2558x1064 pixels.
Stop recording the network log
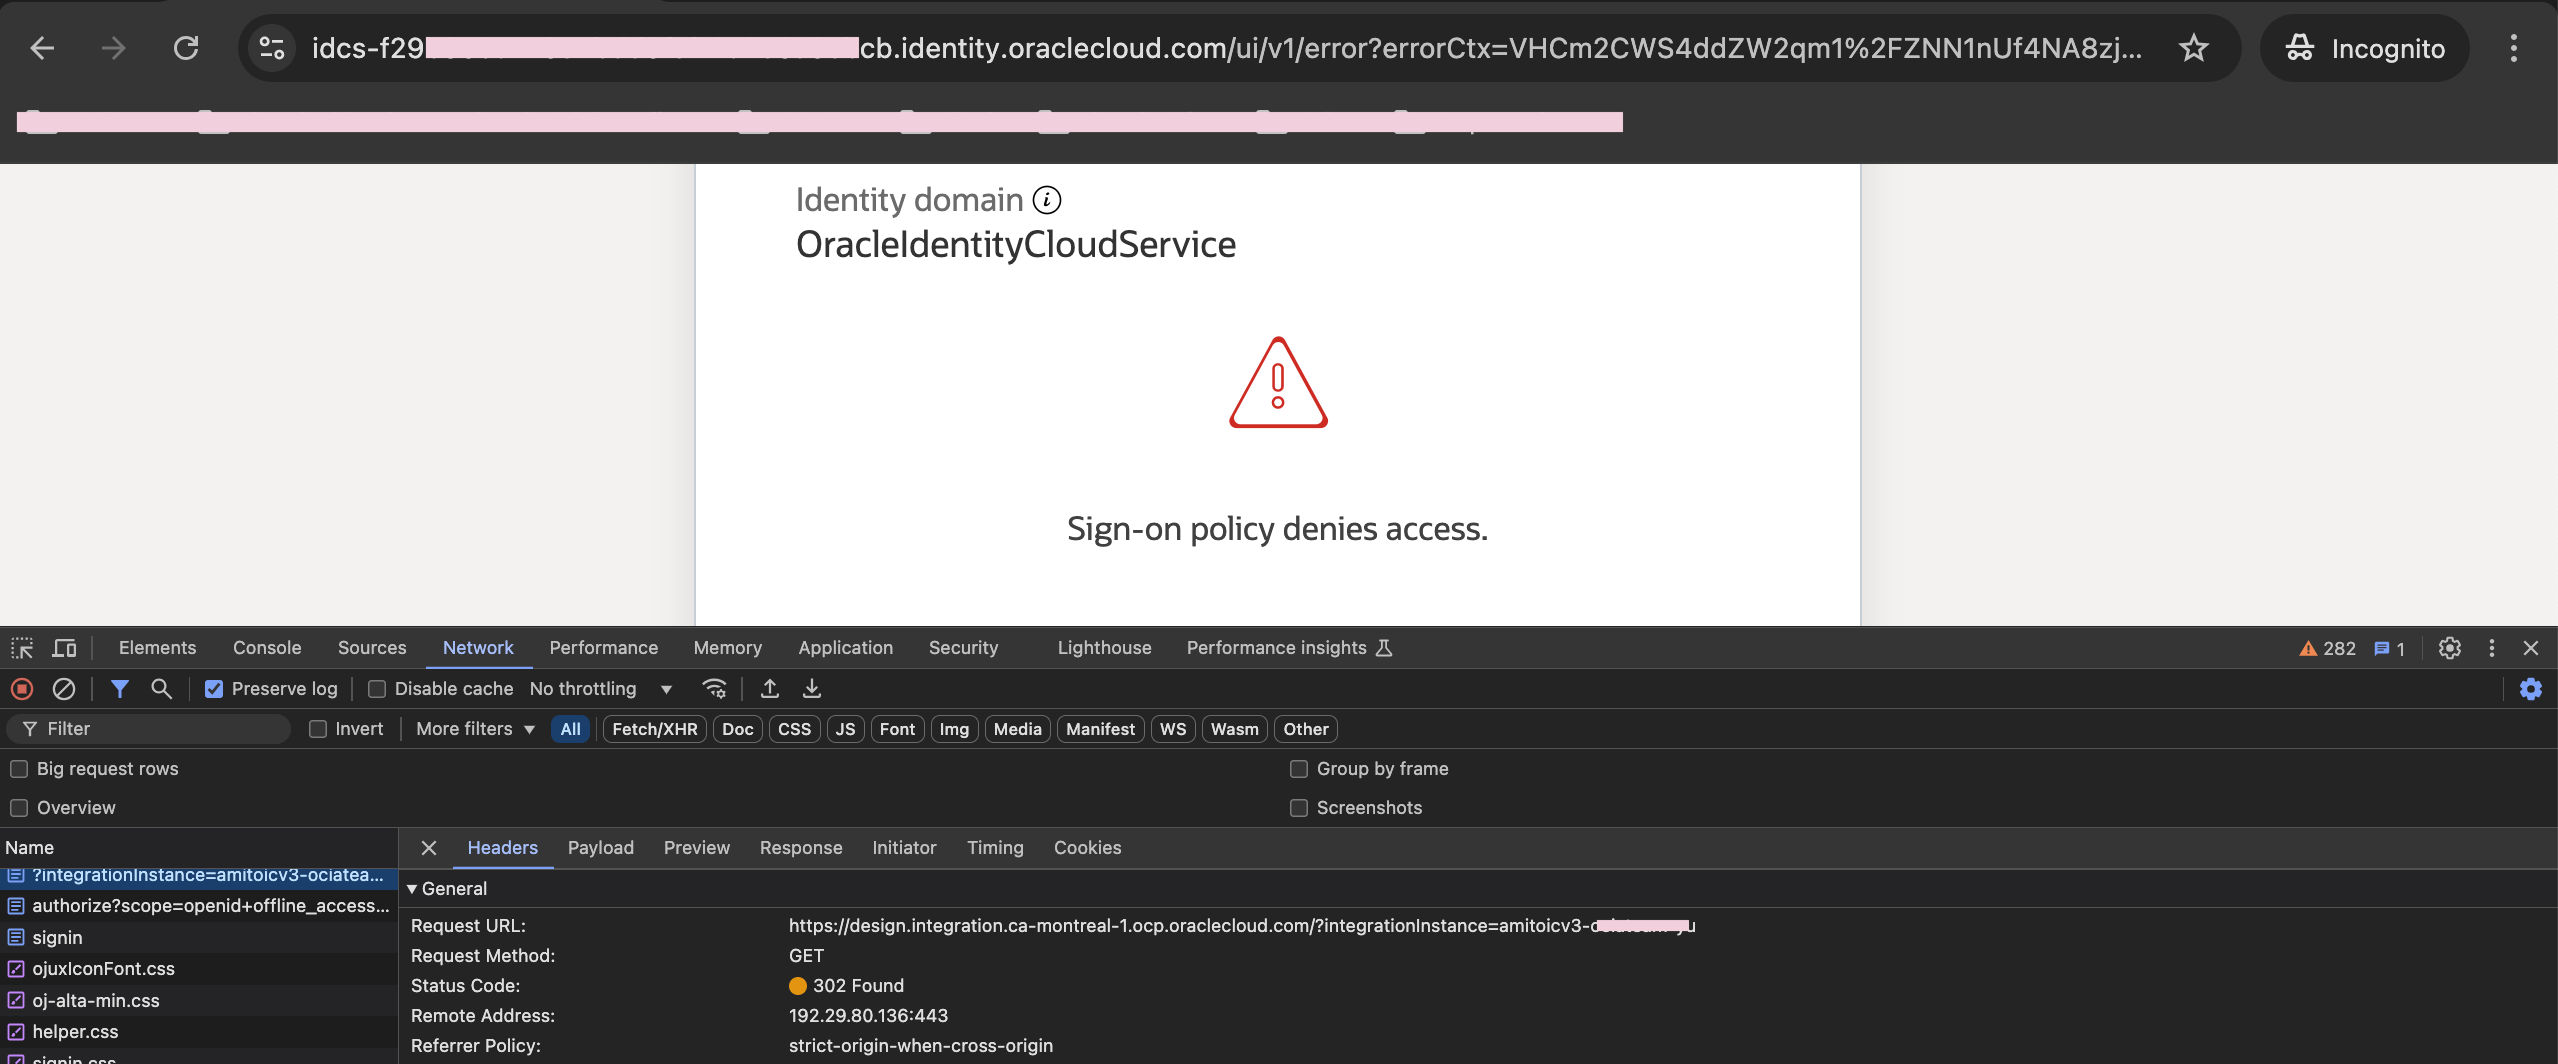pos(21,688)
